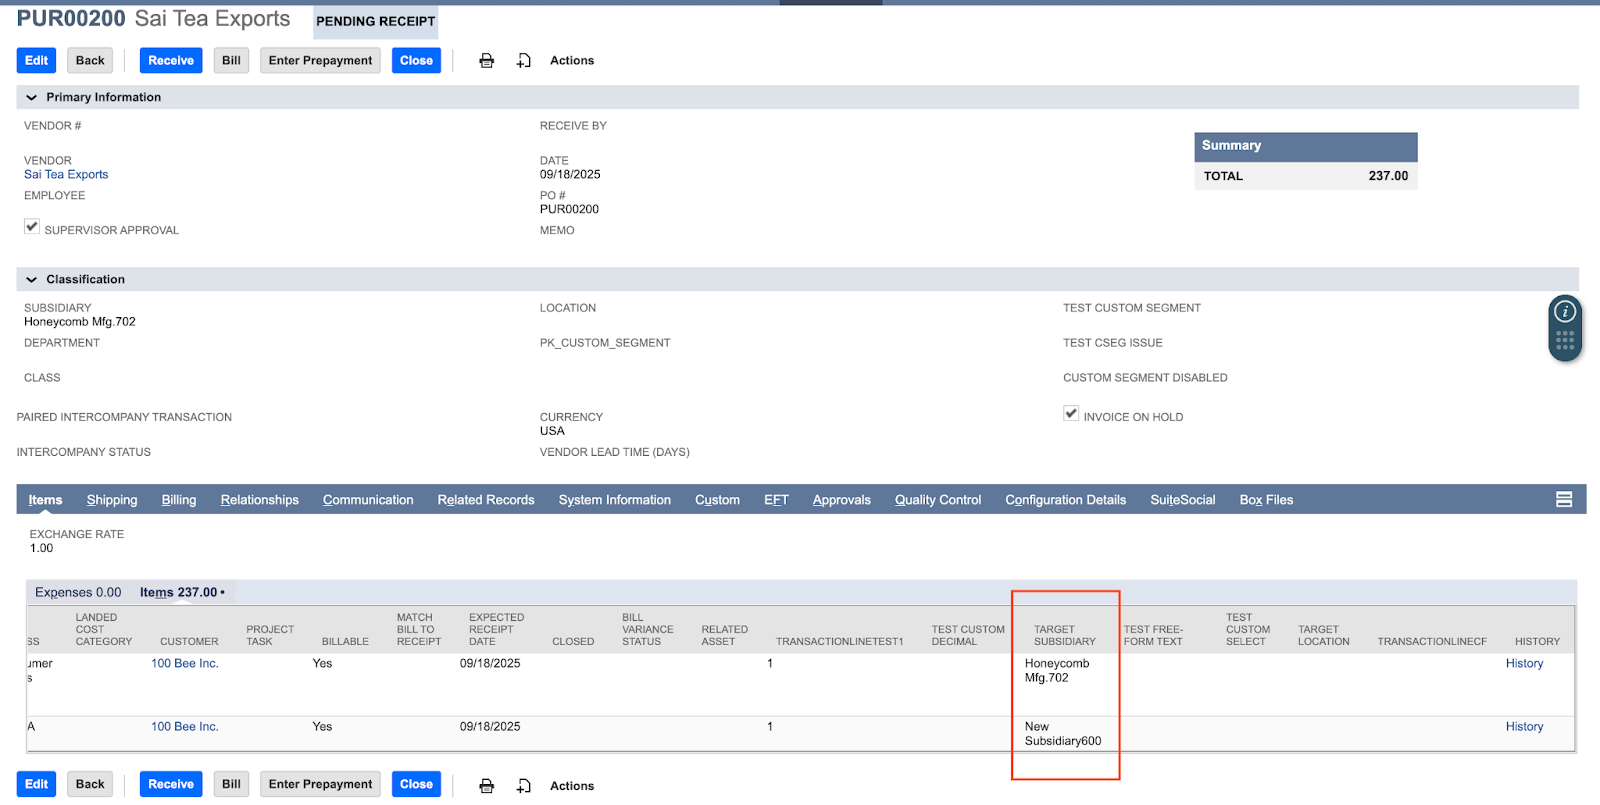Collapse the Classification section

pyautogui.click(x=32, y=280)
